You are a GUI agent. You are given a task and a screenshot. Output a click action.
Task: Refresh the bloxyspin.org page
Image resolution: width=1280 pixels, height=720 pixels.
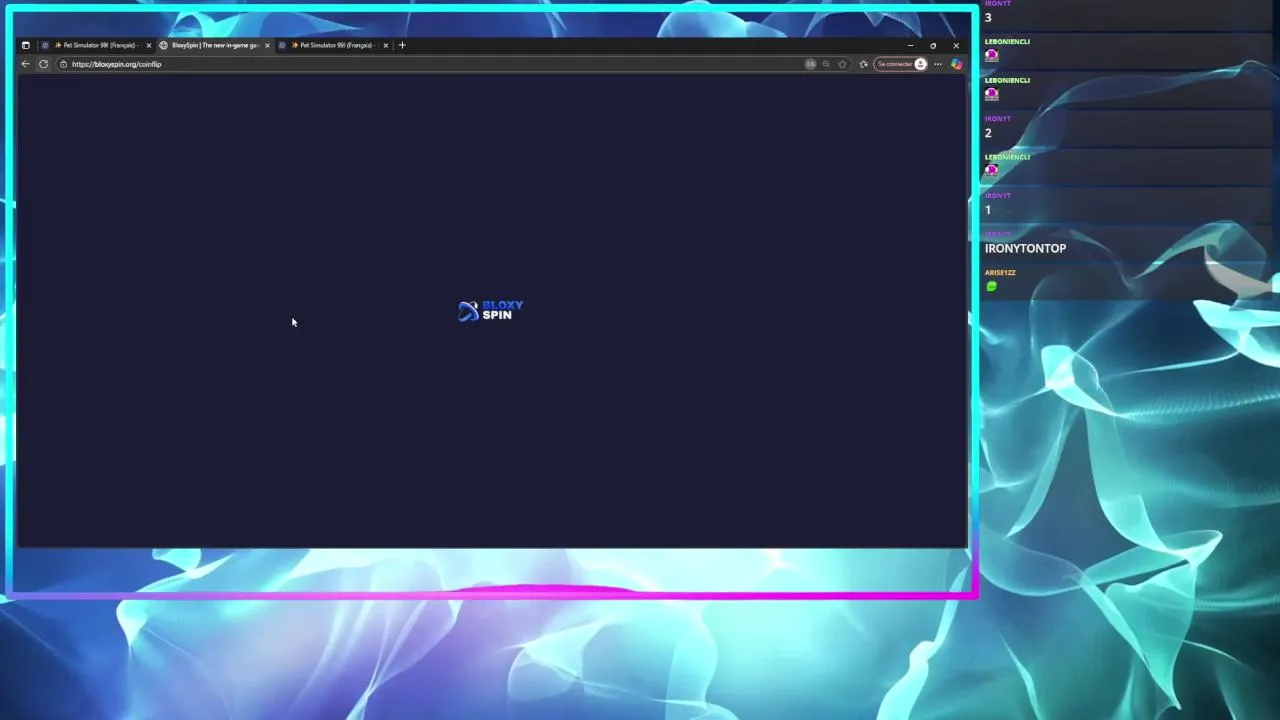[43, 64]
